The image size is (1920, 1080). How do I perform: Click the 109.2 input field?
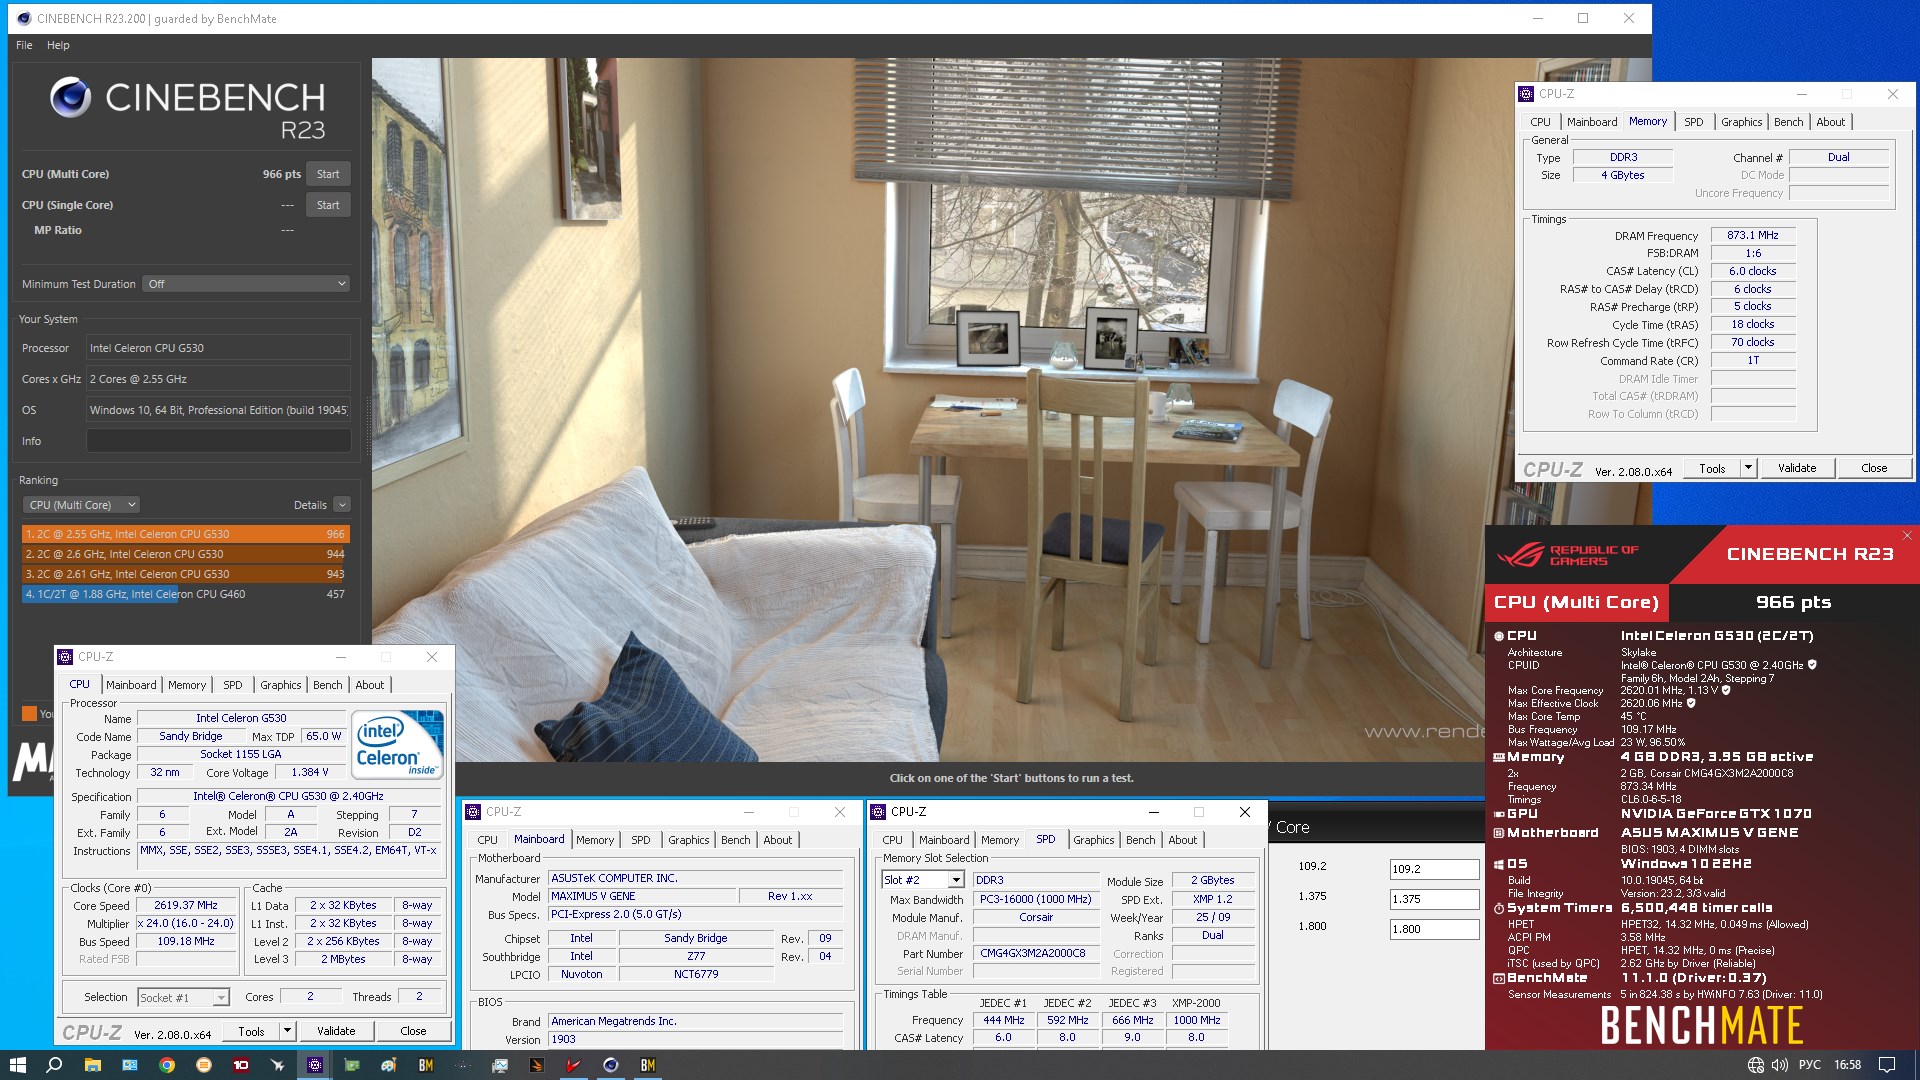pyautogui.click(x=1434, y=869)
